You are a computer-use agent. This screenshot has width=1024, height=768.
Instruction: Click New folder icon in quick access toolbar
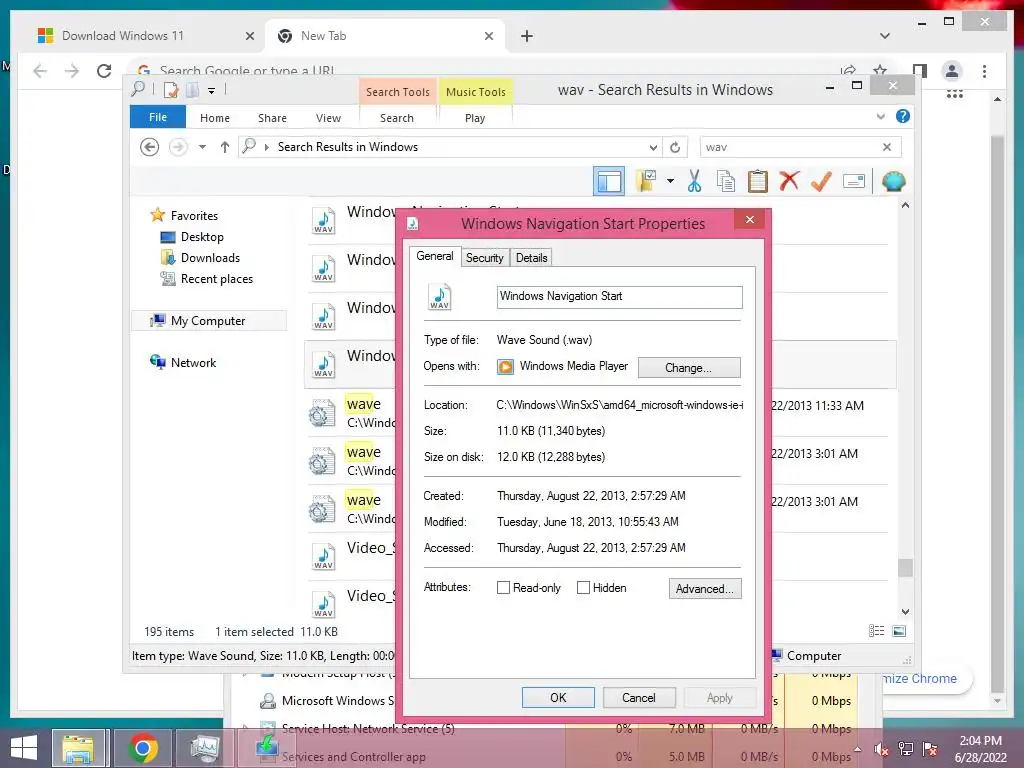193,89
